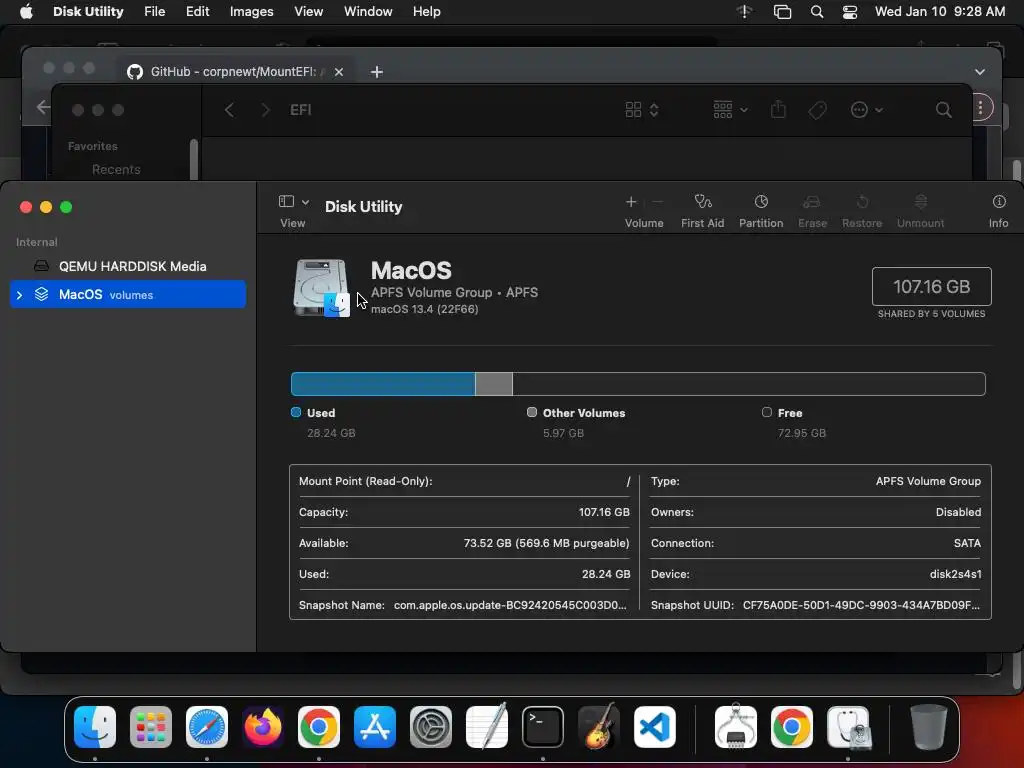Image resolution: width=1024 pixels, height=768 pixels.
Task: Click the Restore toolbar icon
Action: [862, 202]
